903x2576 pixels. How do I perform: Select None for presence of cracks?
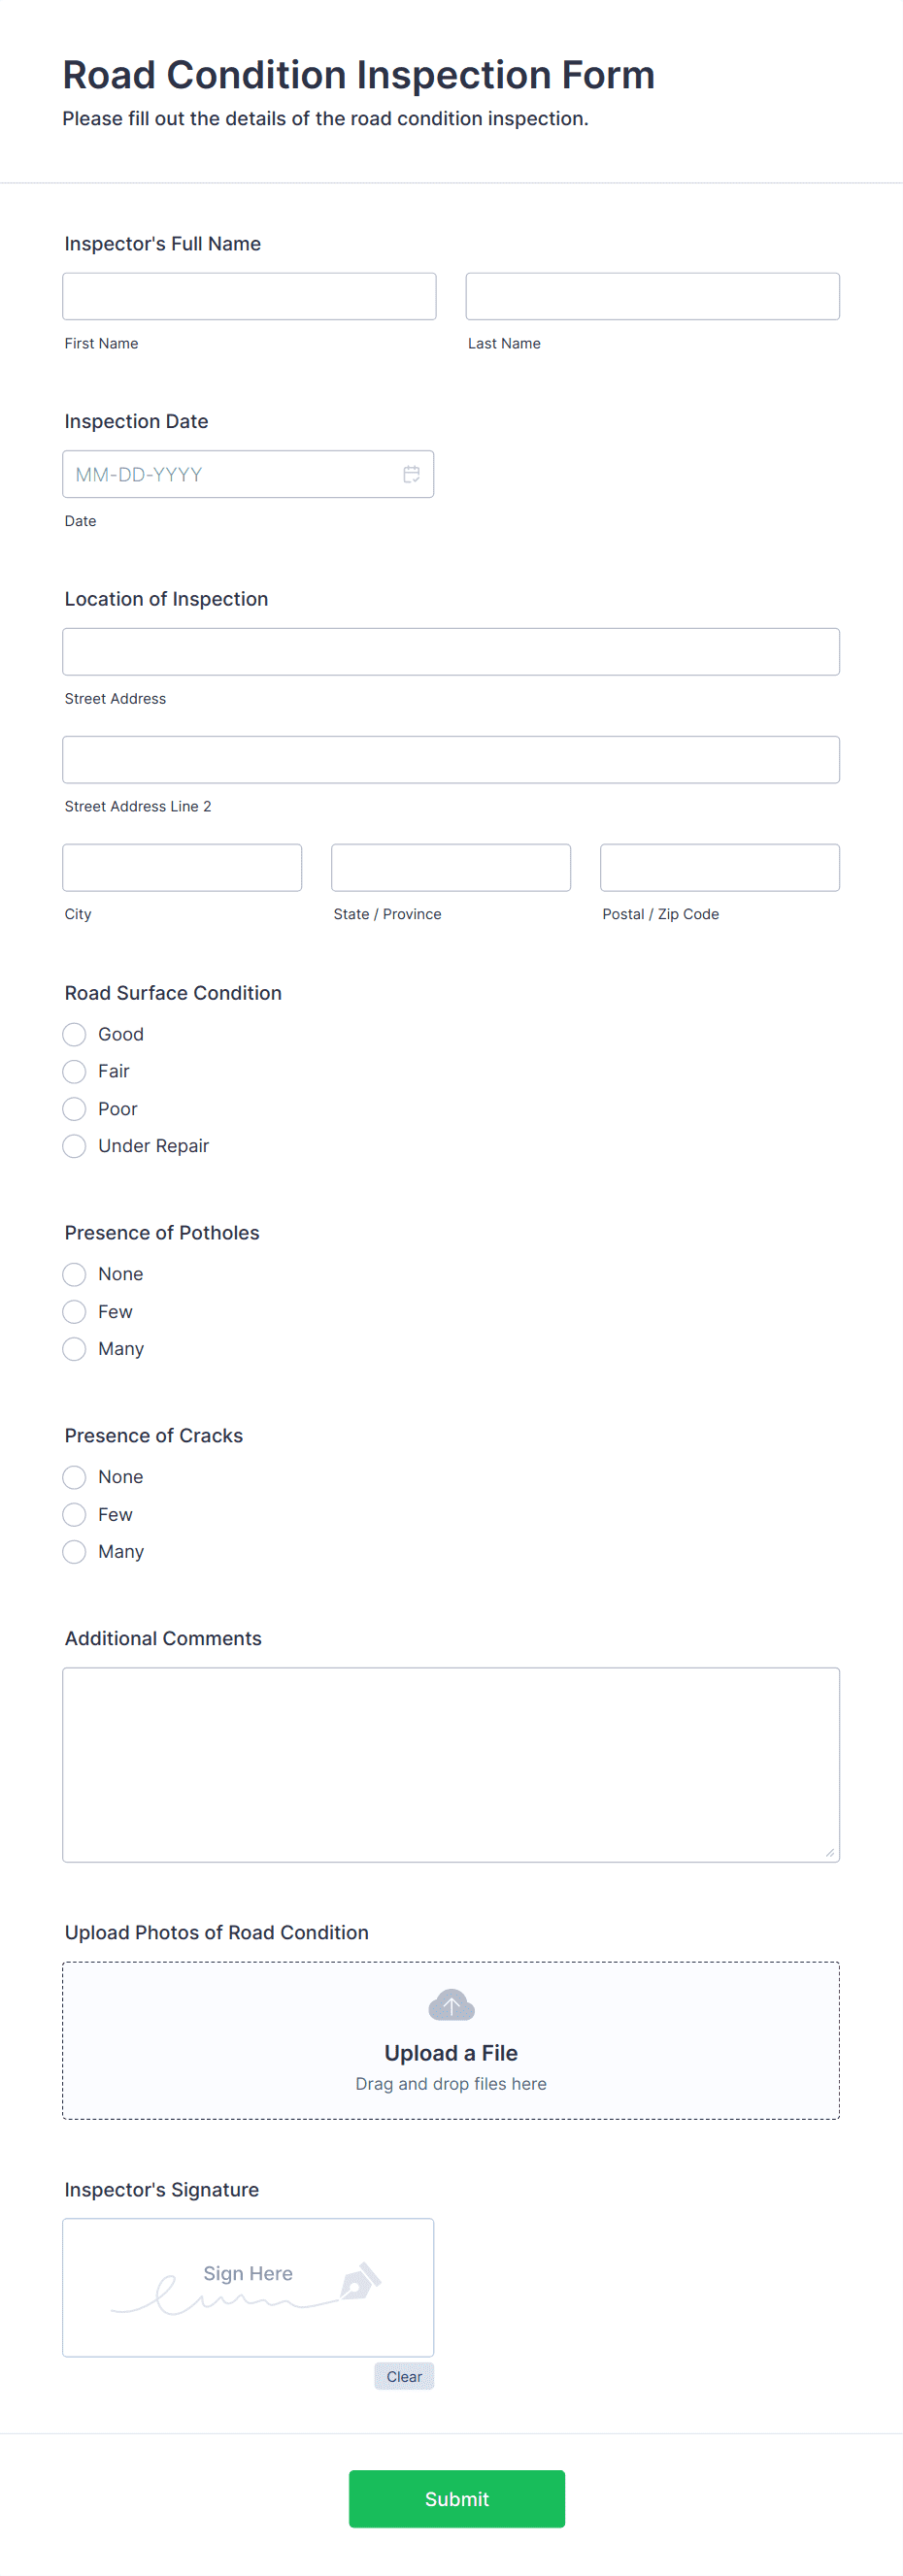click(74, 1477)
